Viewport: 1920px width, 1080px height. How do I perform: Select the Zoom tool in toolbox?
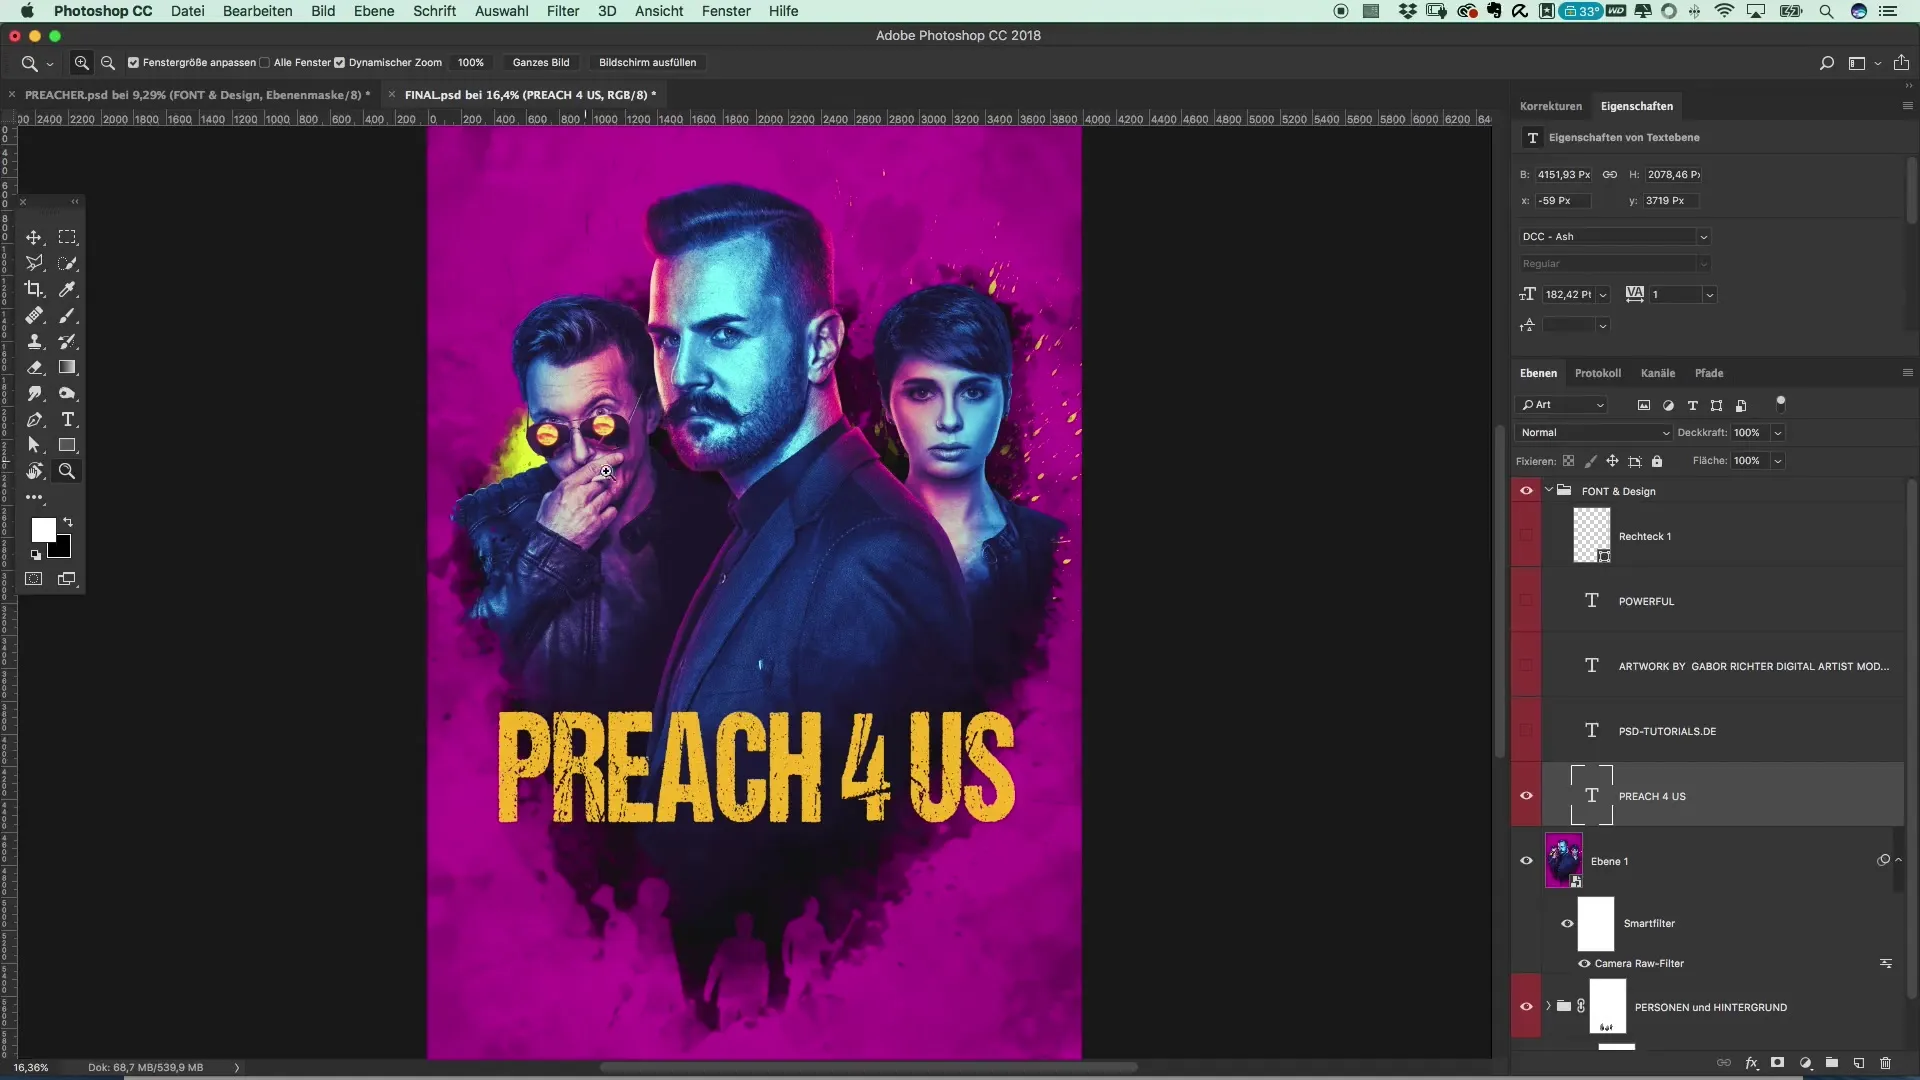tap(67, 471)
